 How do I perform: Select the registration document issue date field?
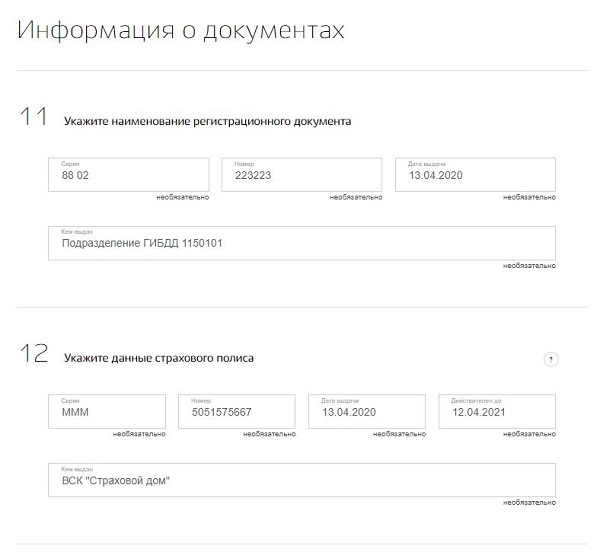tap(475, 174)
